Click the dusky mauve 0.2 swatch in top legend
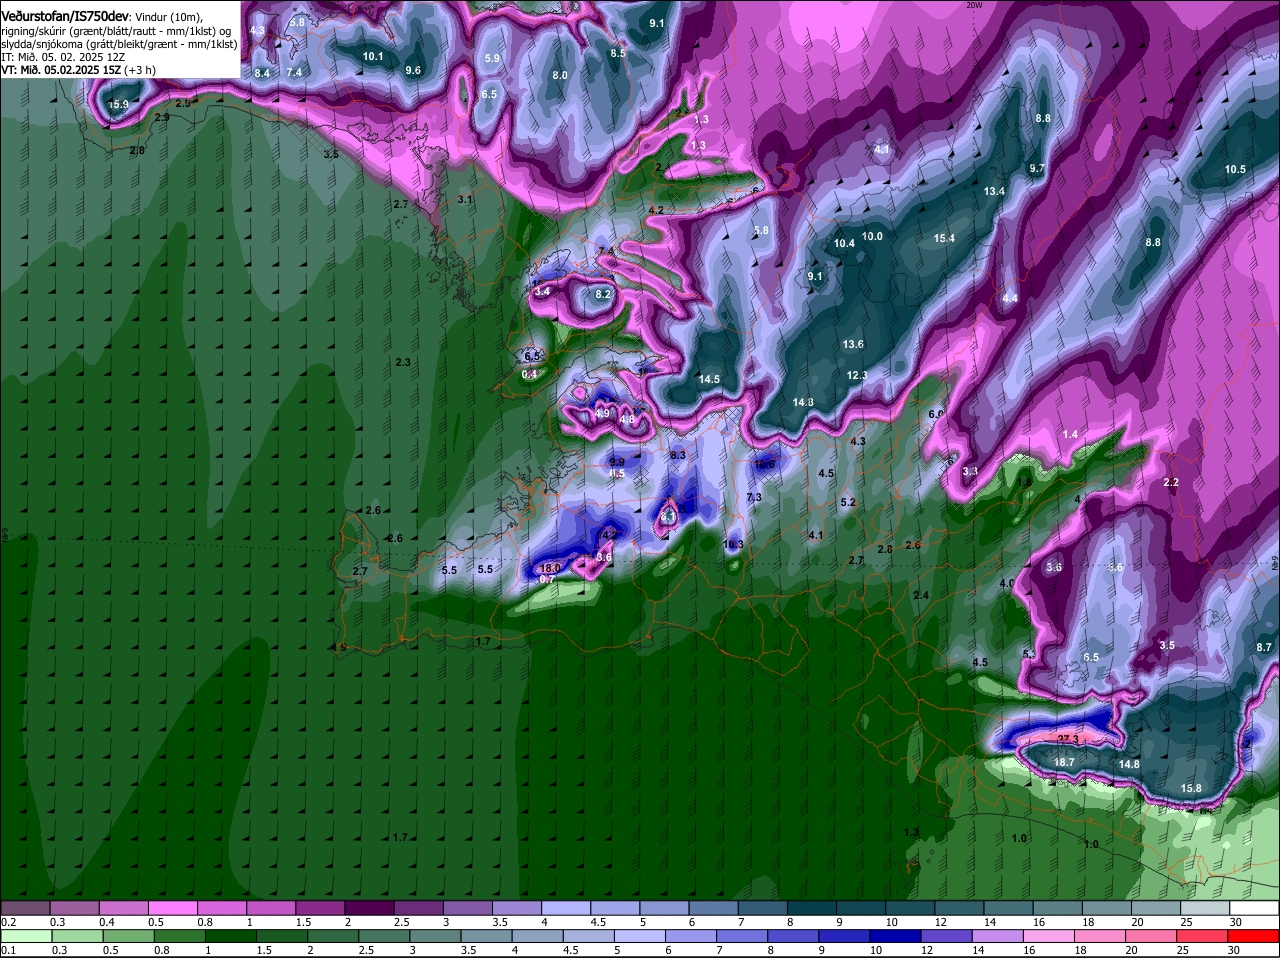The height and width of the screenshot is (958, 1280). tap(25, 907)
